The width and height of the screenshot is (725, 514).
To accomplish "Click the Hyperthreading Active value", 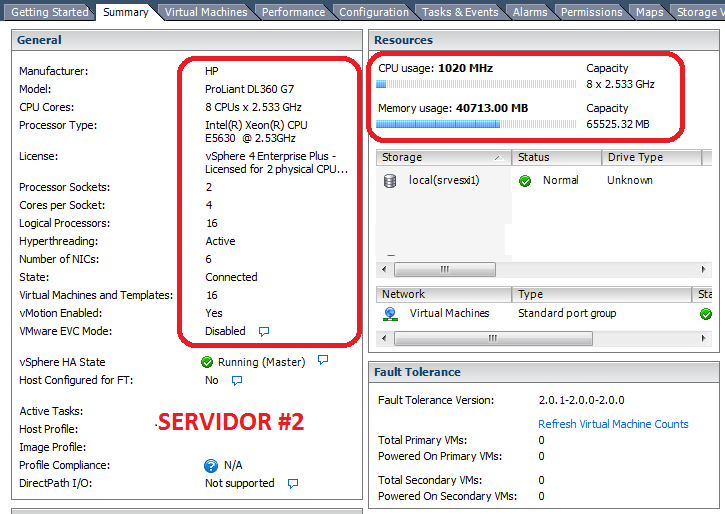I will tap(220, 241).
